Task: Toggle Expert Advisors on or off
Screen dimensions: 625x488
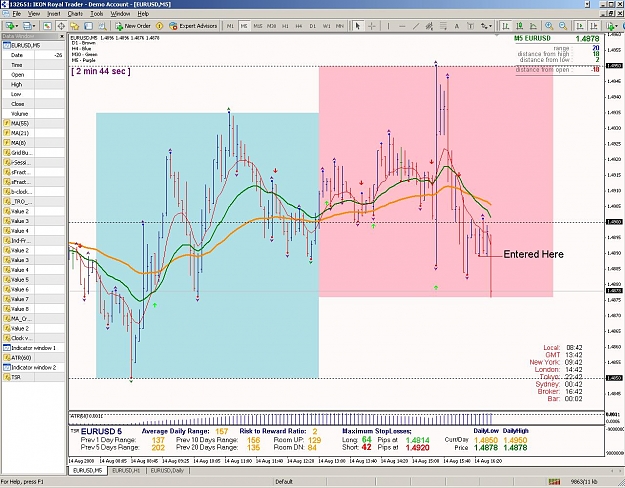Action: 193,26
